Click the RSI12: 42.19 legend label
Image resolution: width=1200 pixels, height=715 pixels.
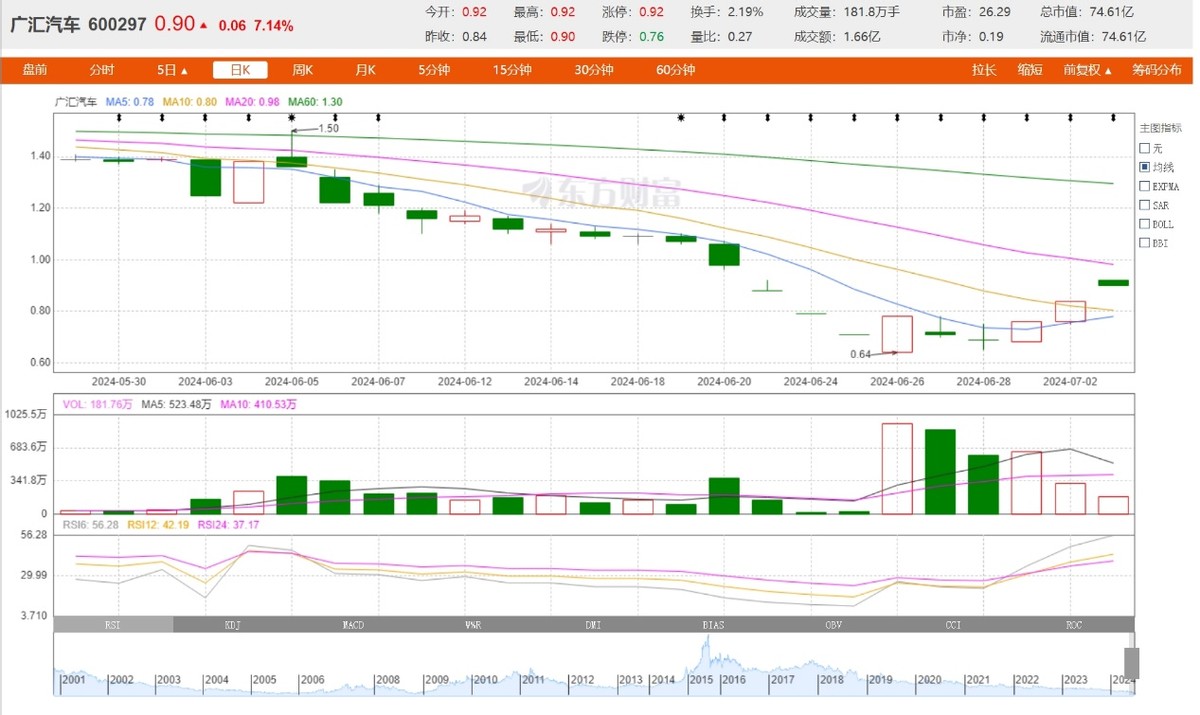tap(158, 524)
